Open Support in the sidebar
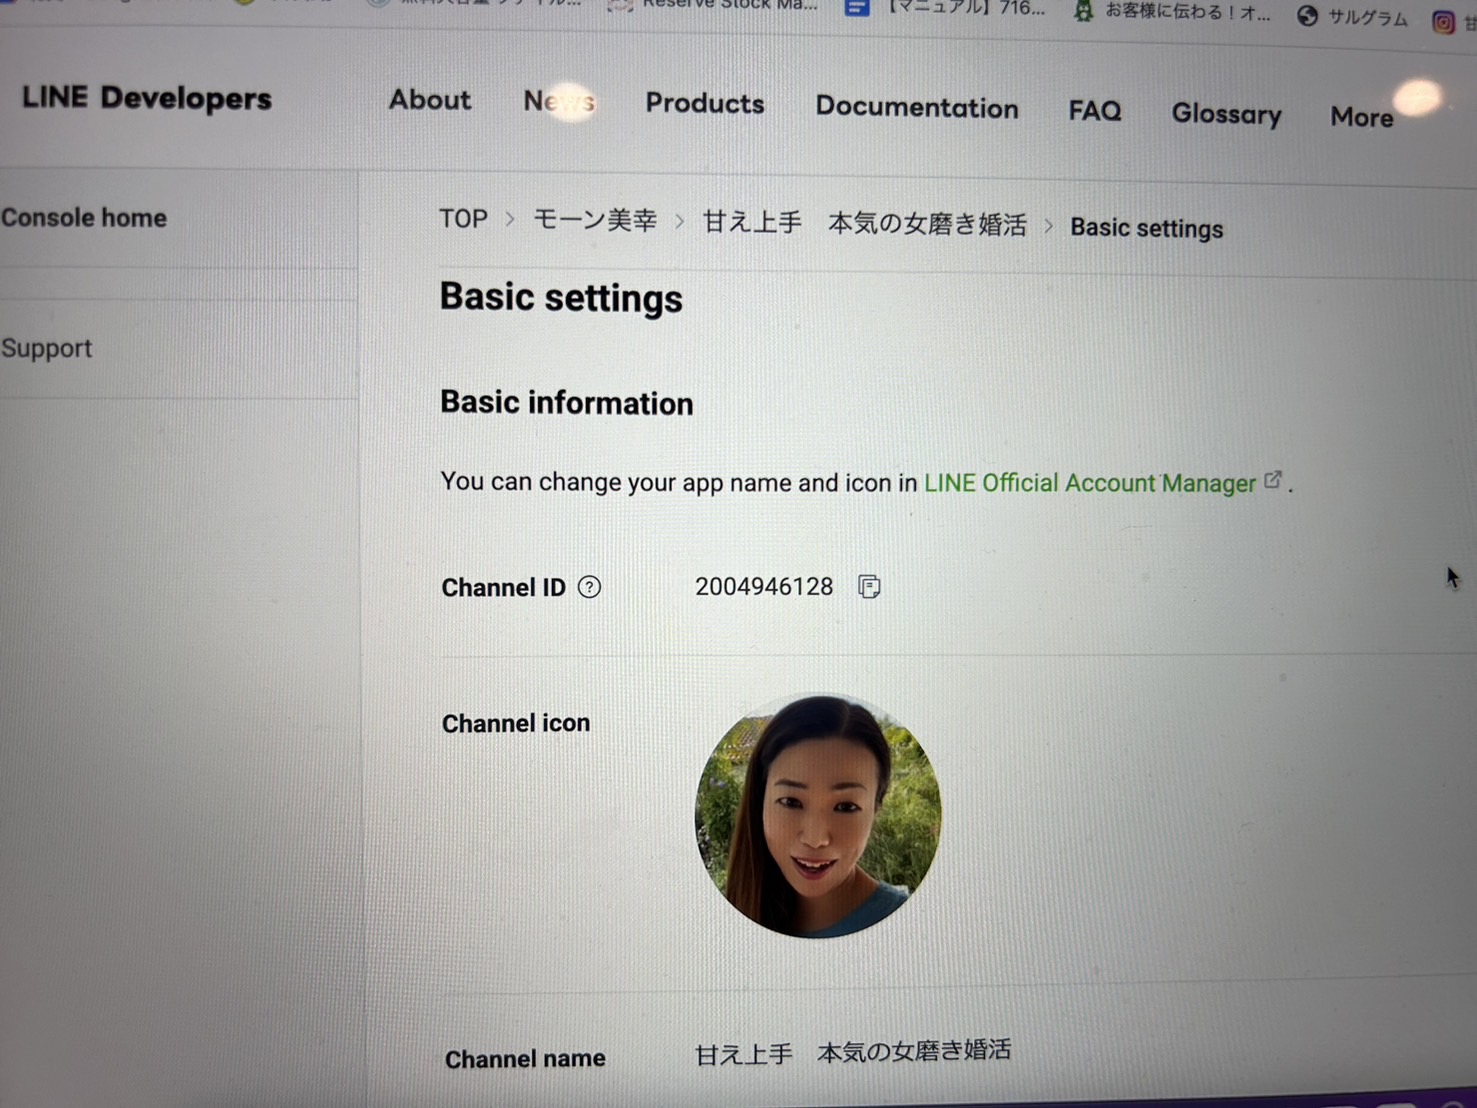1477x1108 pixels. pos(46,348)
